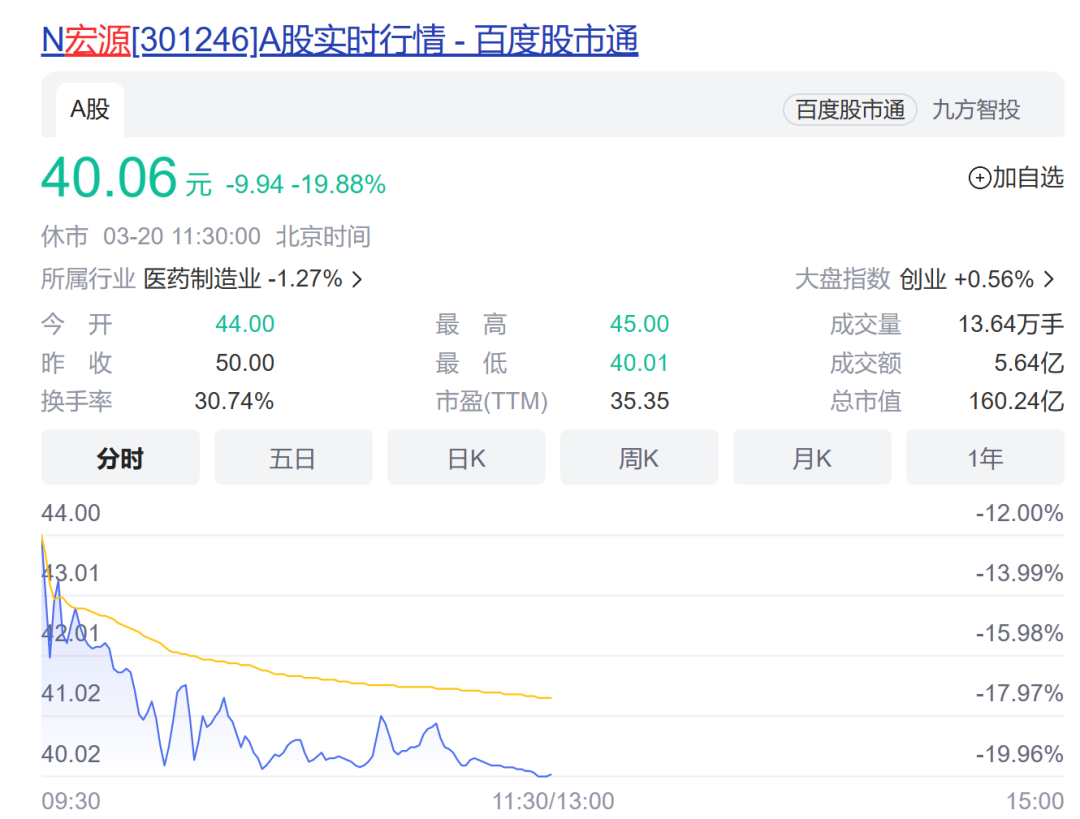Click the 15:00 time axis label
The image size is (1080, 819).
[1035, 801]
